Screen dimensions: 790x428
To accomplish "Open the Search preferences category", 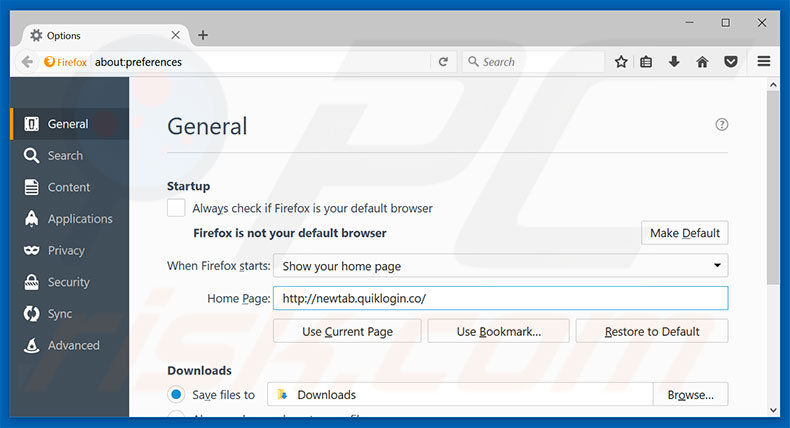I will point(70,156).
